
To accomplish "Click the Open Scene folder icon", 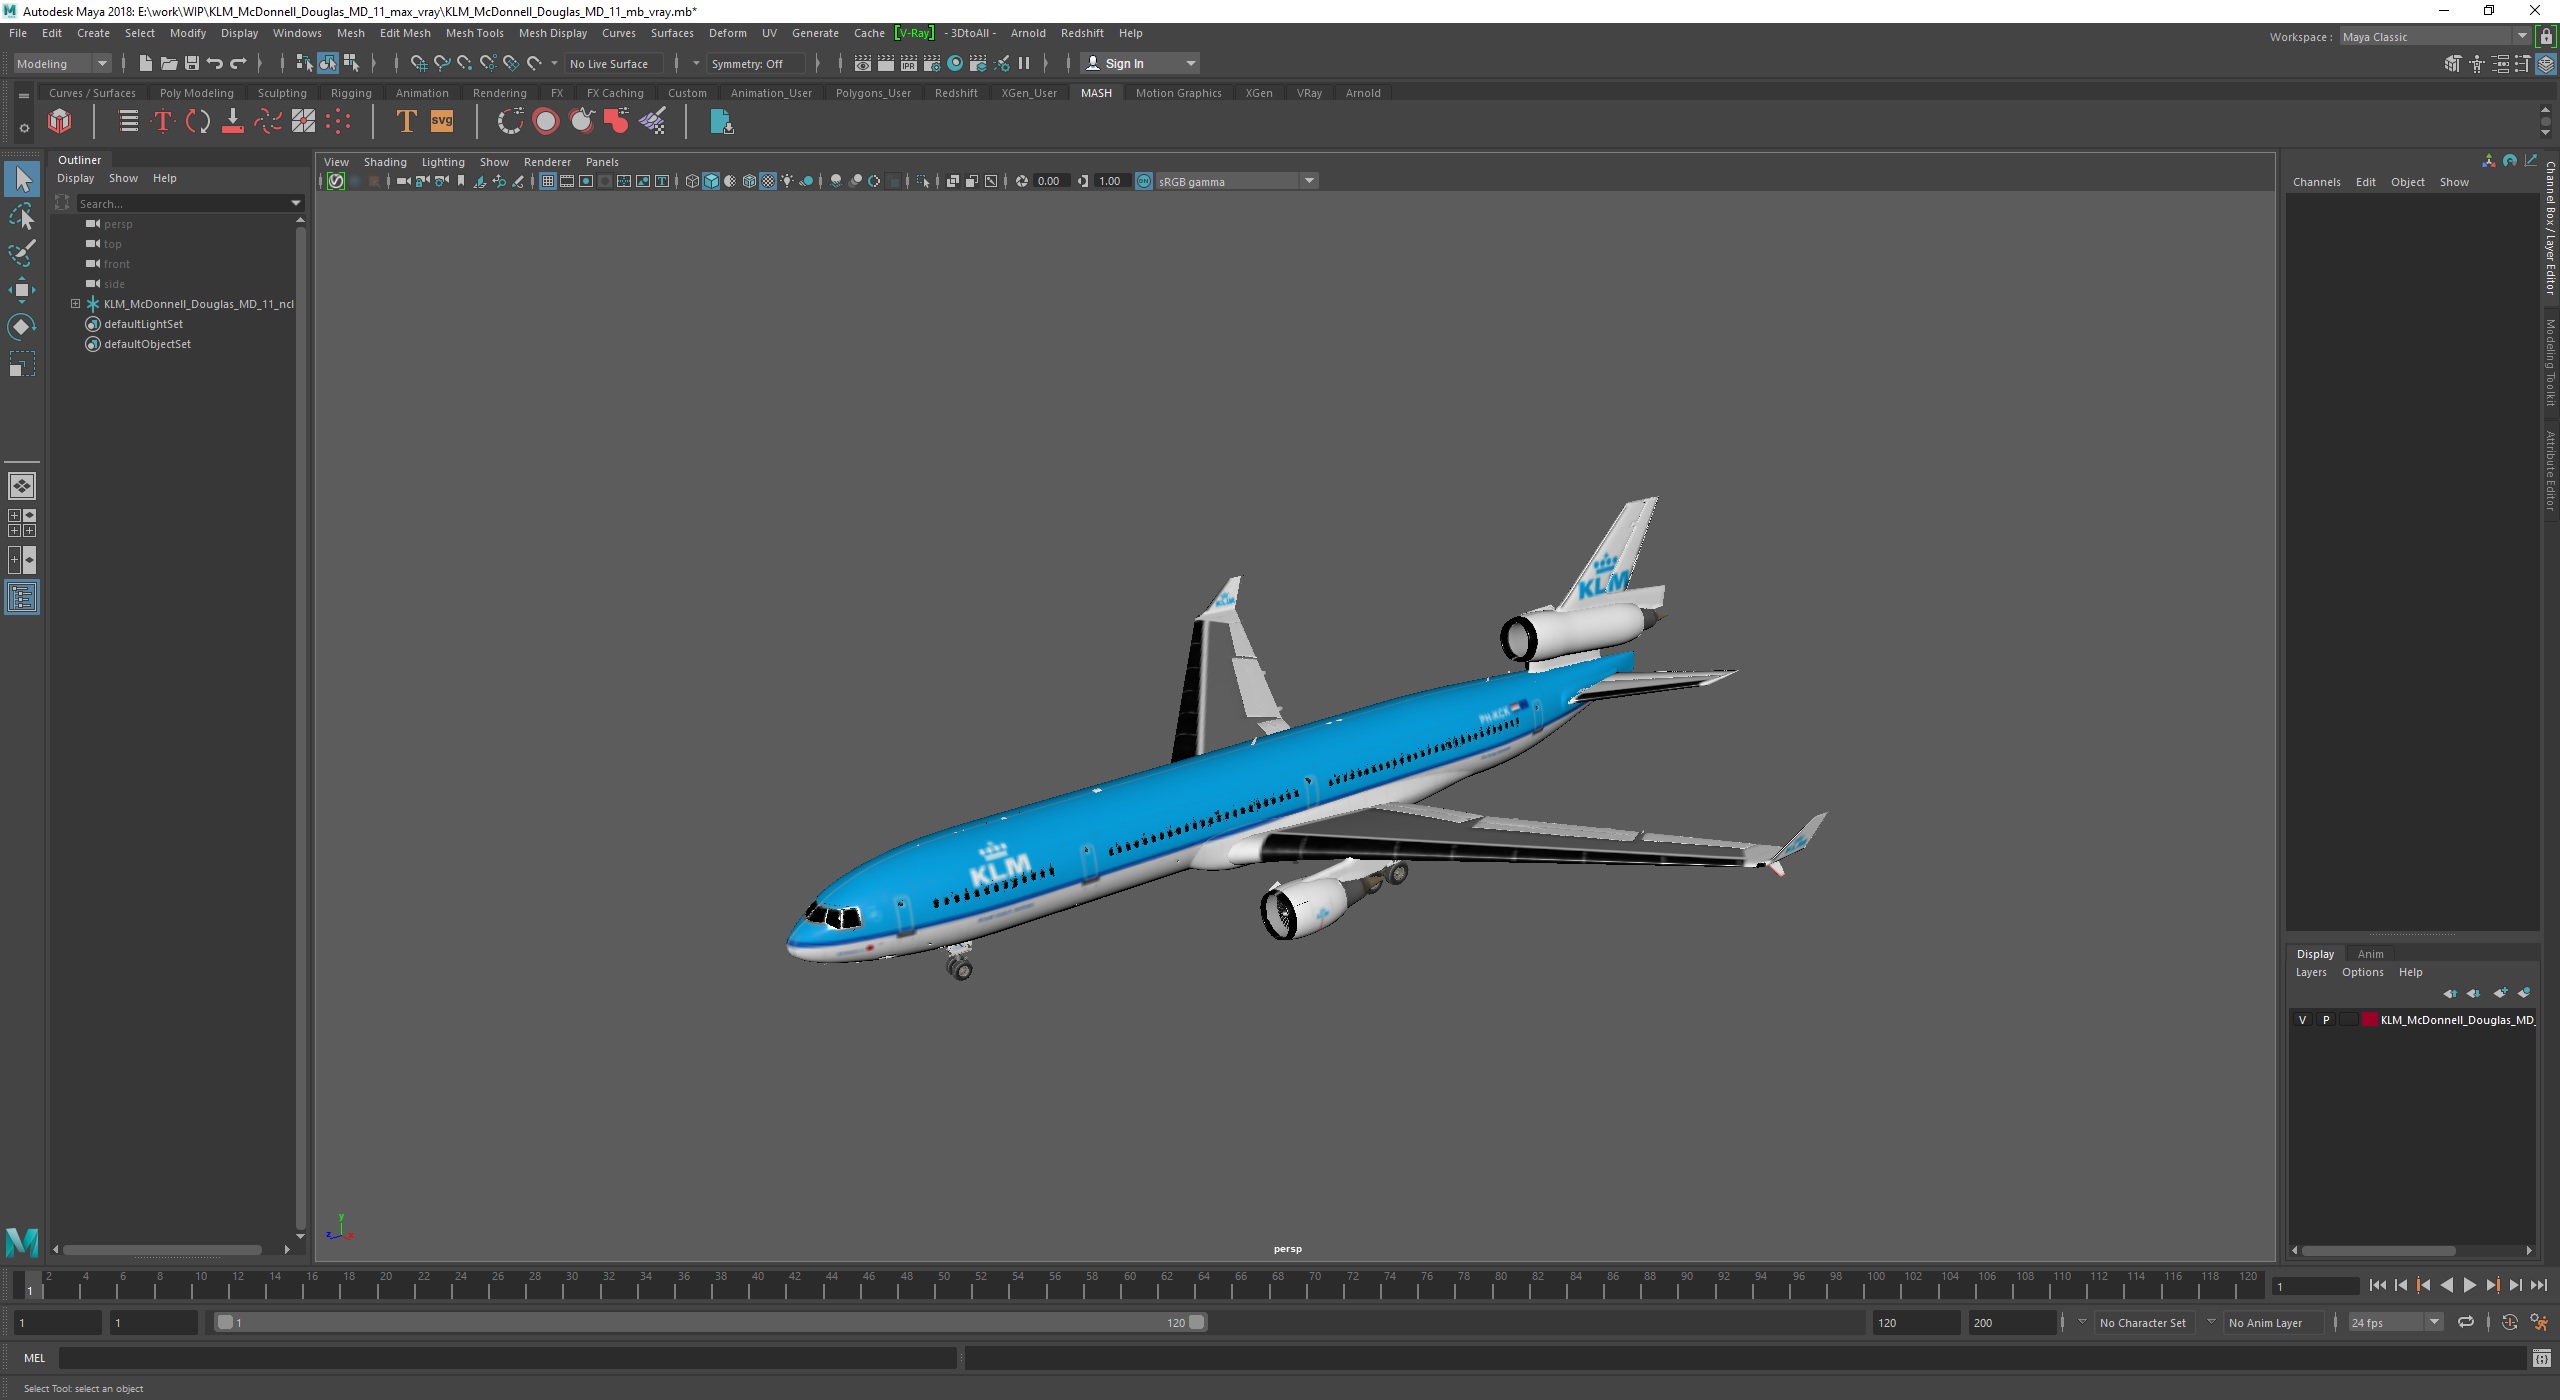I will pos(168,63).
